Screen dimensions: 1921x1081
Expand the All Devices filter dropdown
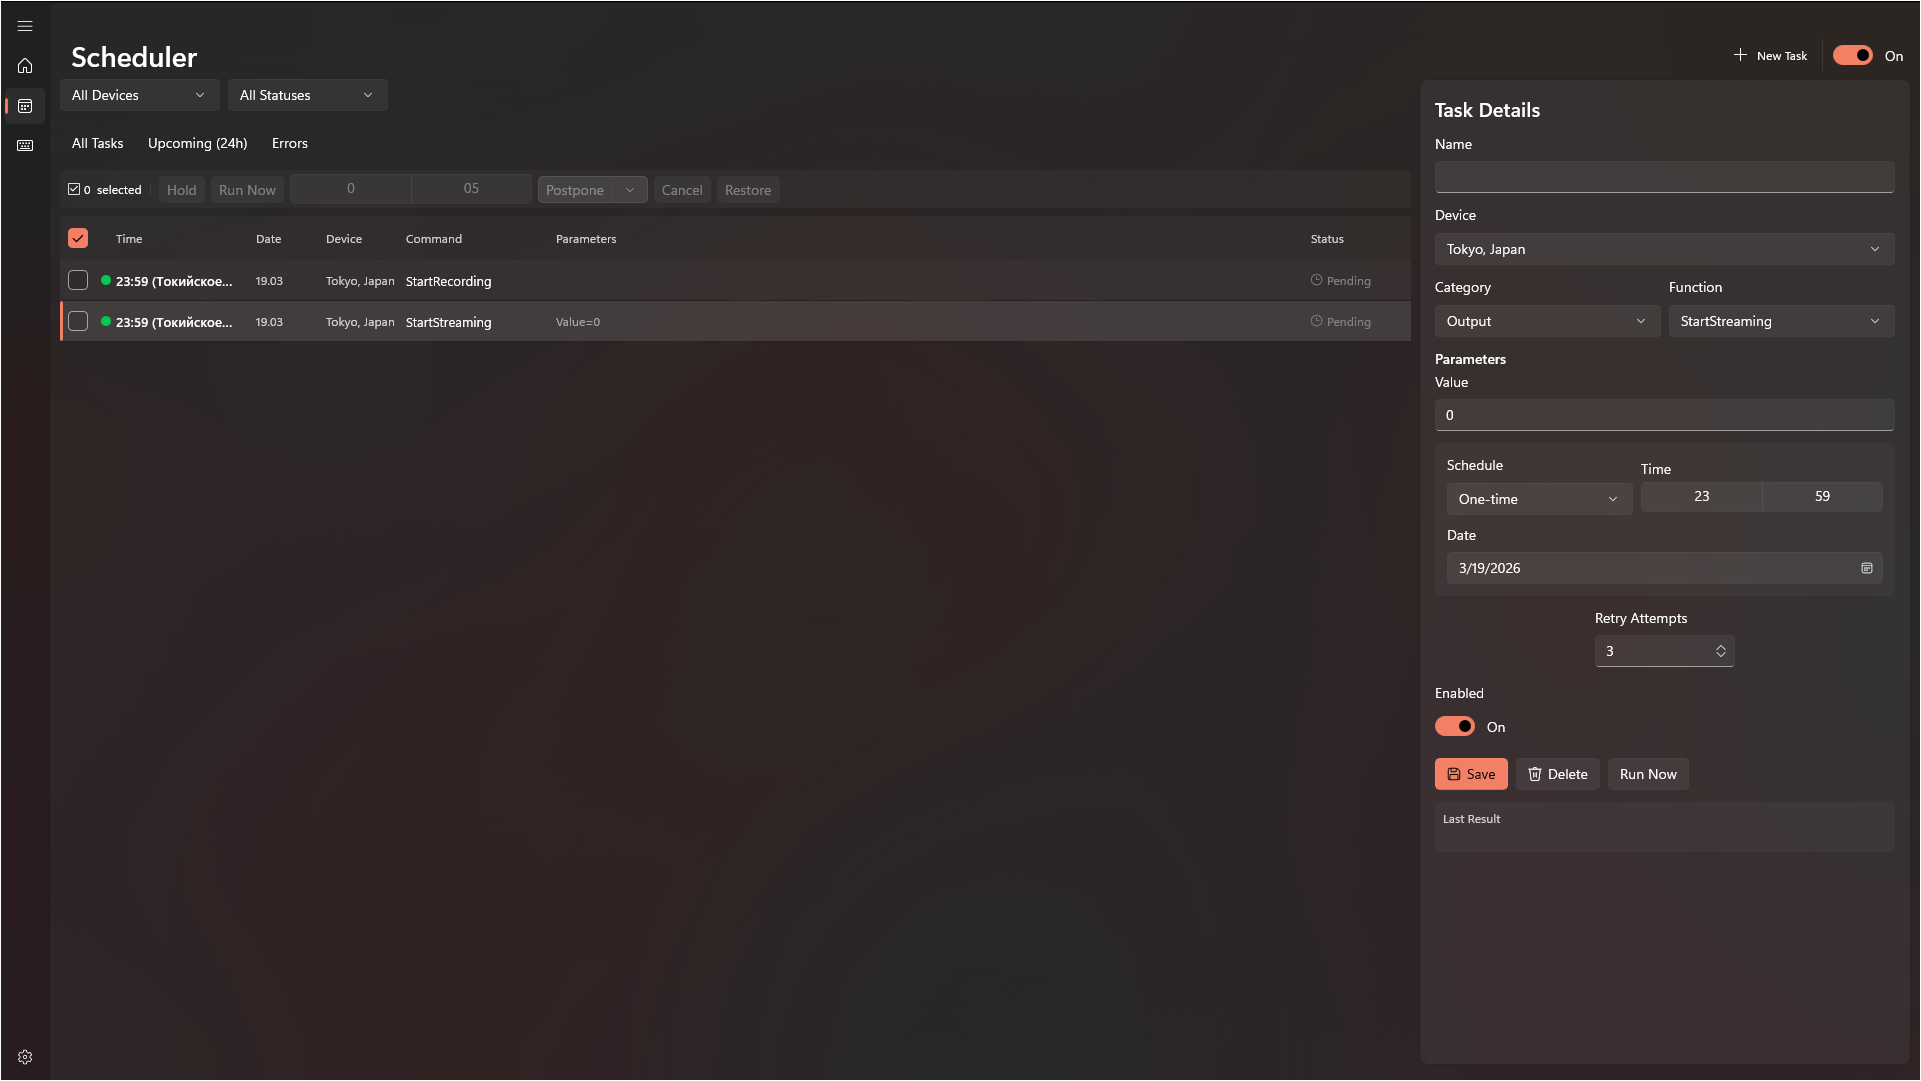[x=139, y=95]
